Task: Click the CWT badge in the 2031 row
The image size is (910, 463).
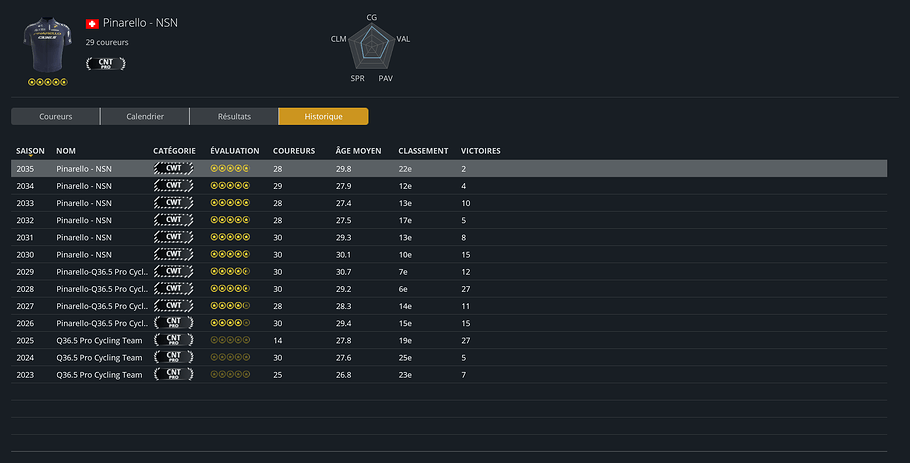Action: (174, 237)
